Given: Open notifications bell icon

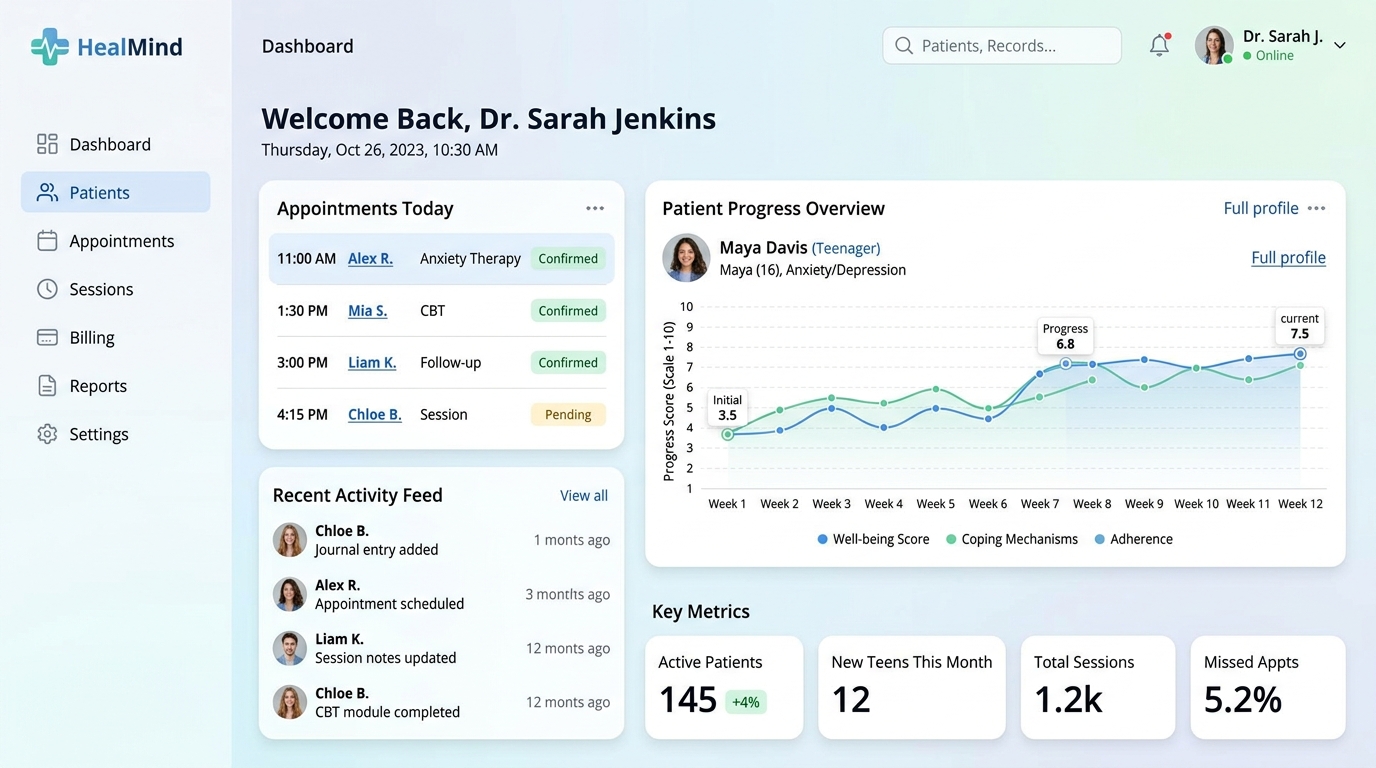Looking at the screenshot, I should (x=1159, y=45).
